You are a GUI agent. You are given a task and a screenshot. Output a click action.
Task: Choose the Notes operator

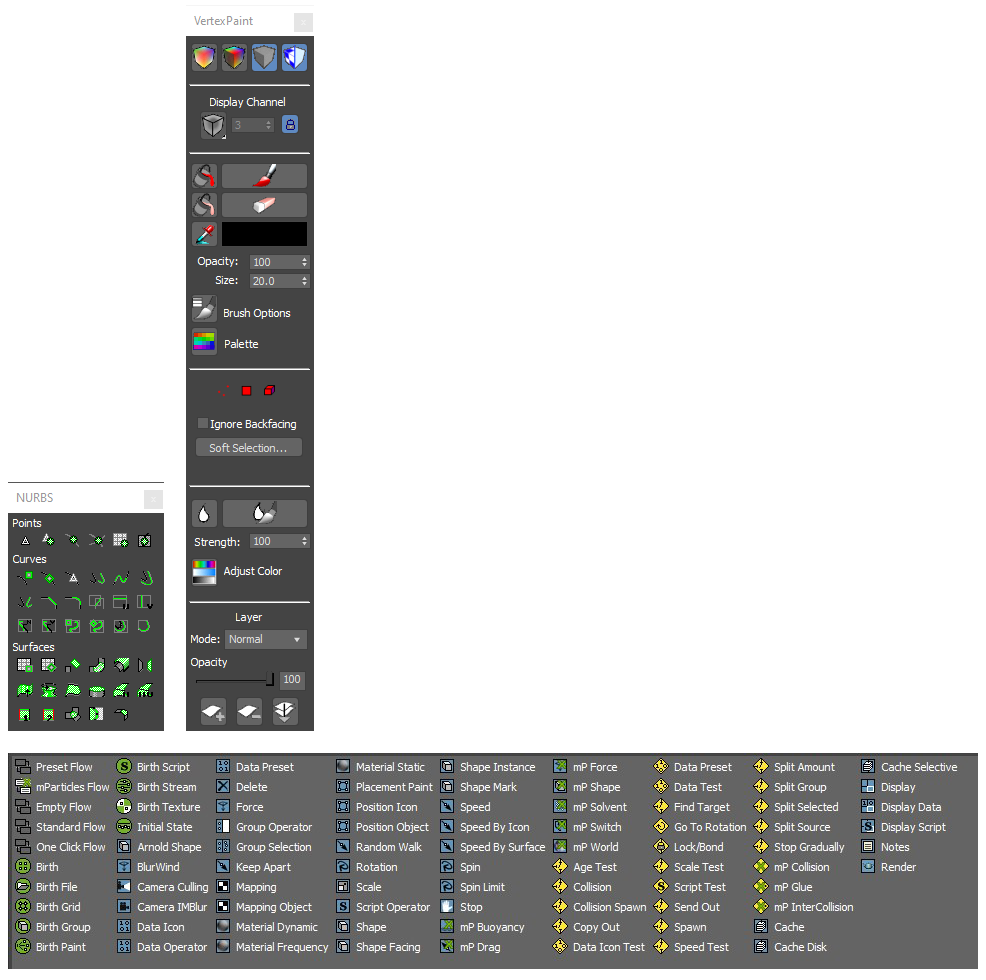click(885, 847)
